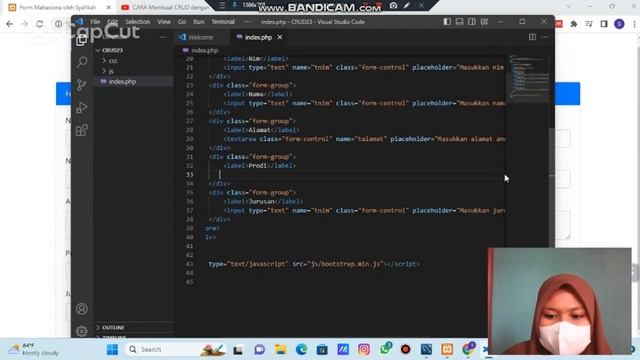Screen dimensions: 640x360
Task: Toggle the bottom panel layout icon
Action: point(460,22)
